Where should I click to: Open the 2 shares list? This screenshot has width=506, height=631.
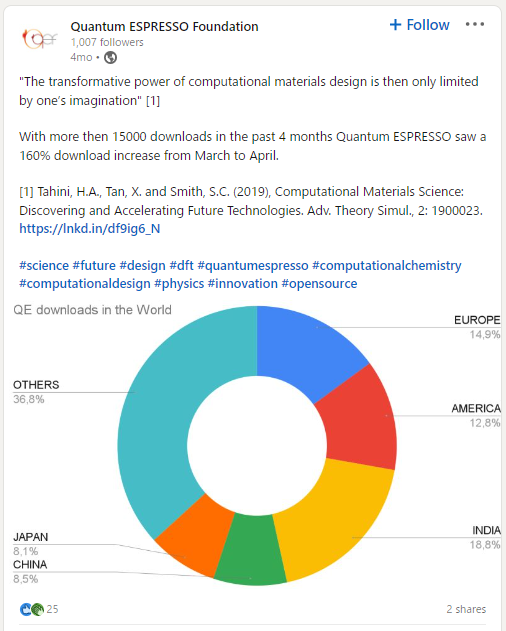pos(466,609)
